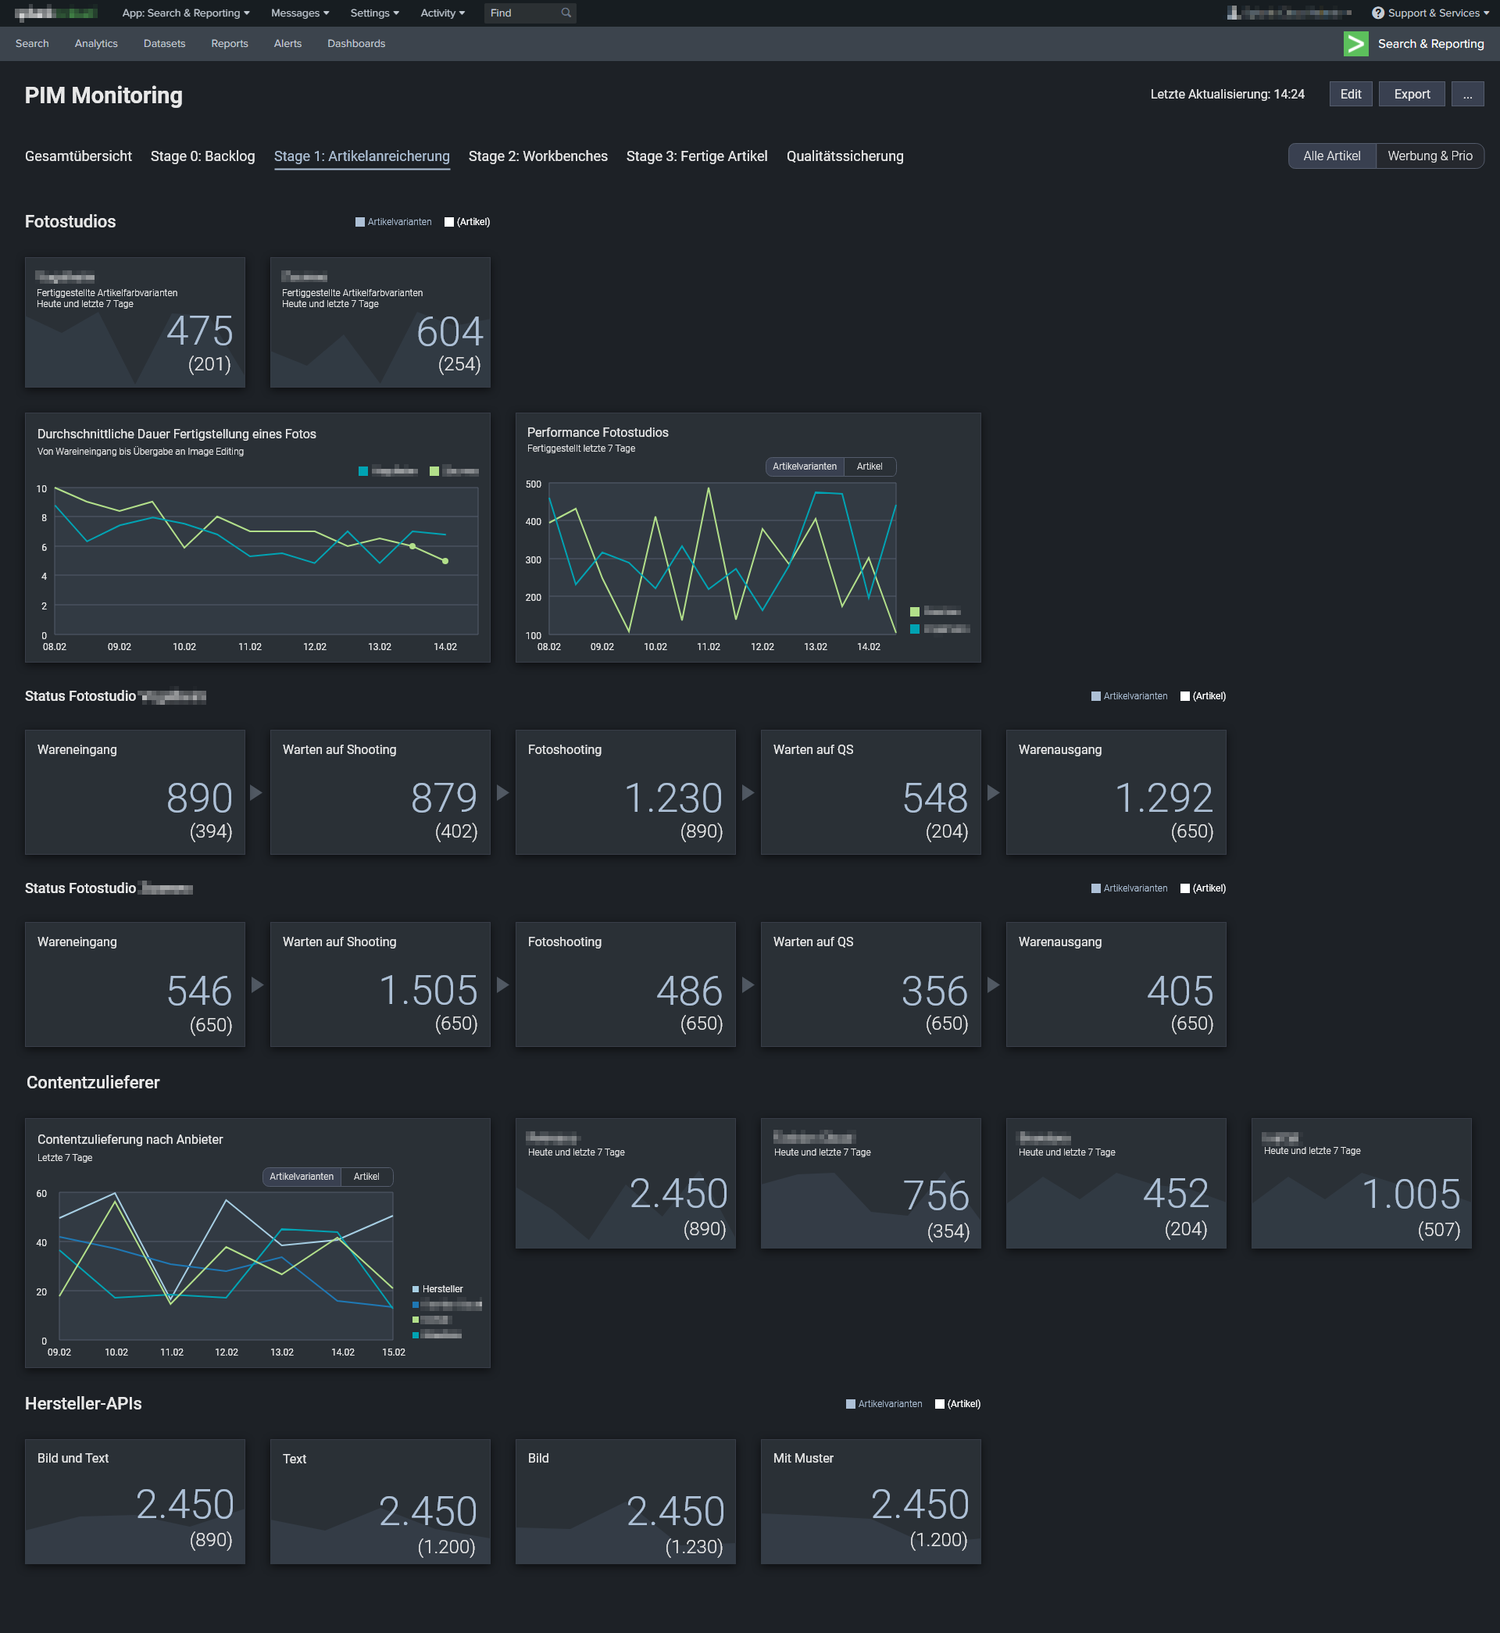This screenshot has height=1633, width=1500.
Task: Open the Messages dropdown
Action: (300, 13)
